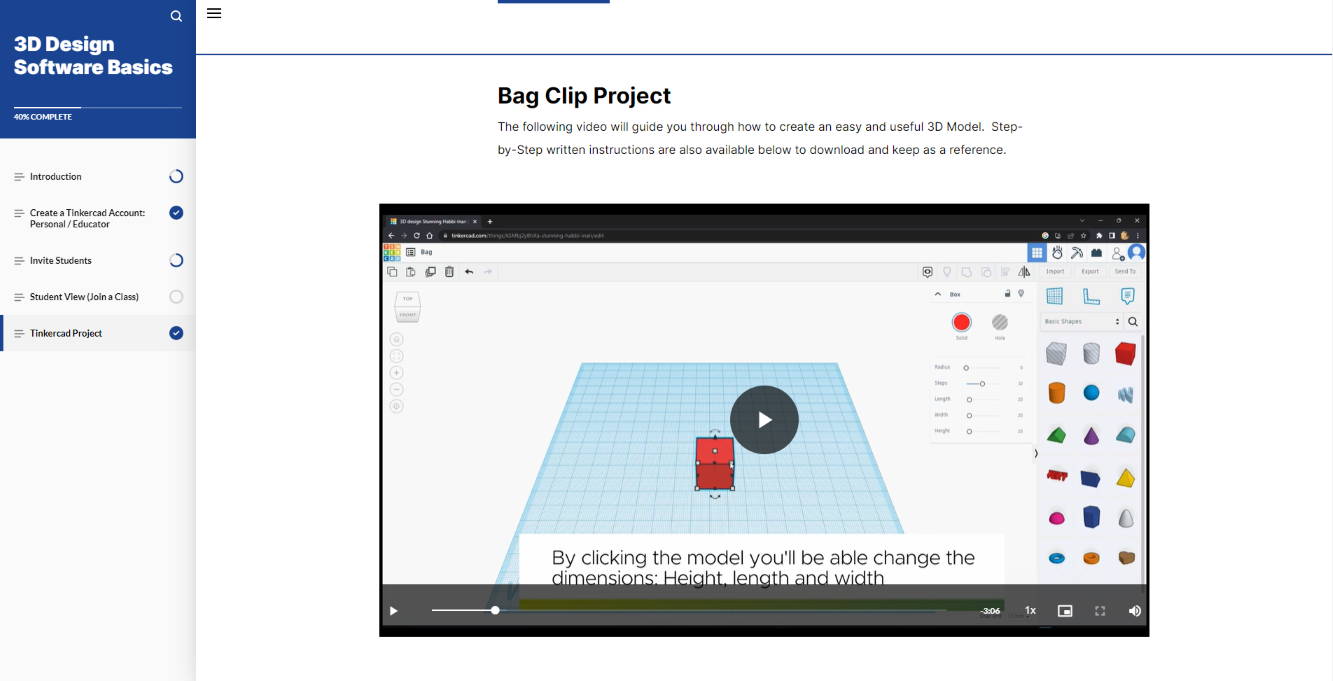Select the Tinkercad Project lesson
Screen dimensions: 1333x681
click(98, 333)
